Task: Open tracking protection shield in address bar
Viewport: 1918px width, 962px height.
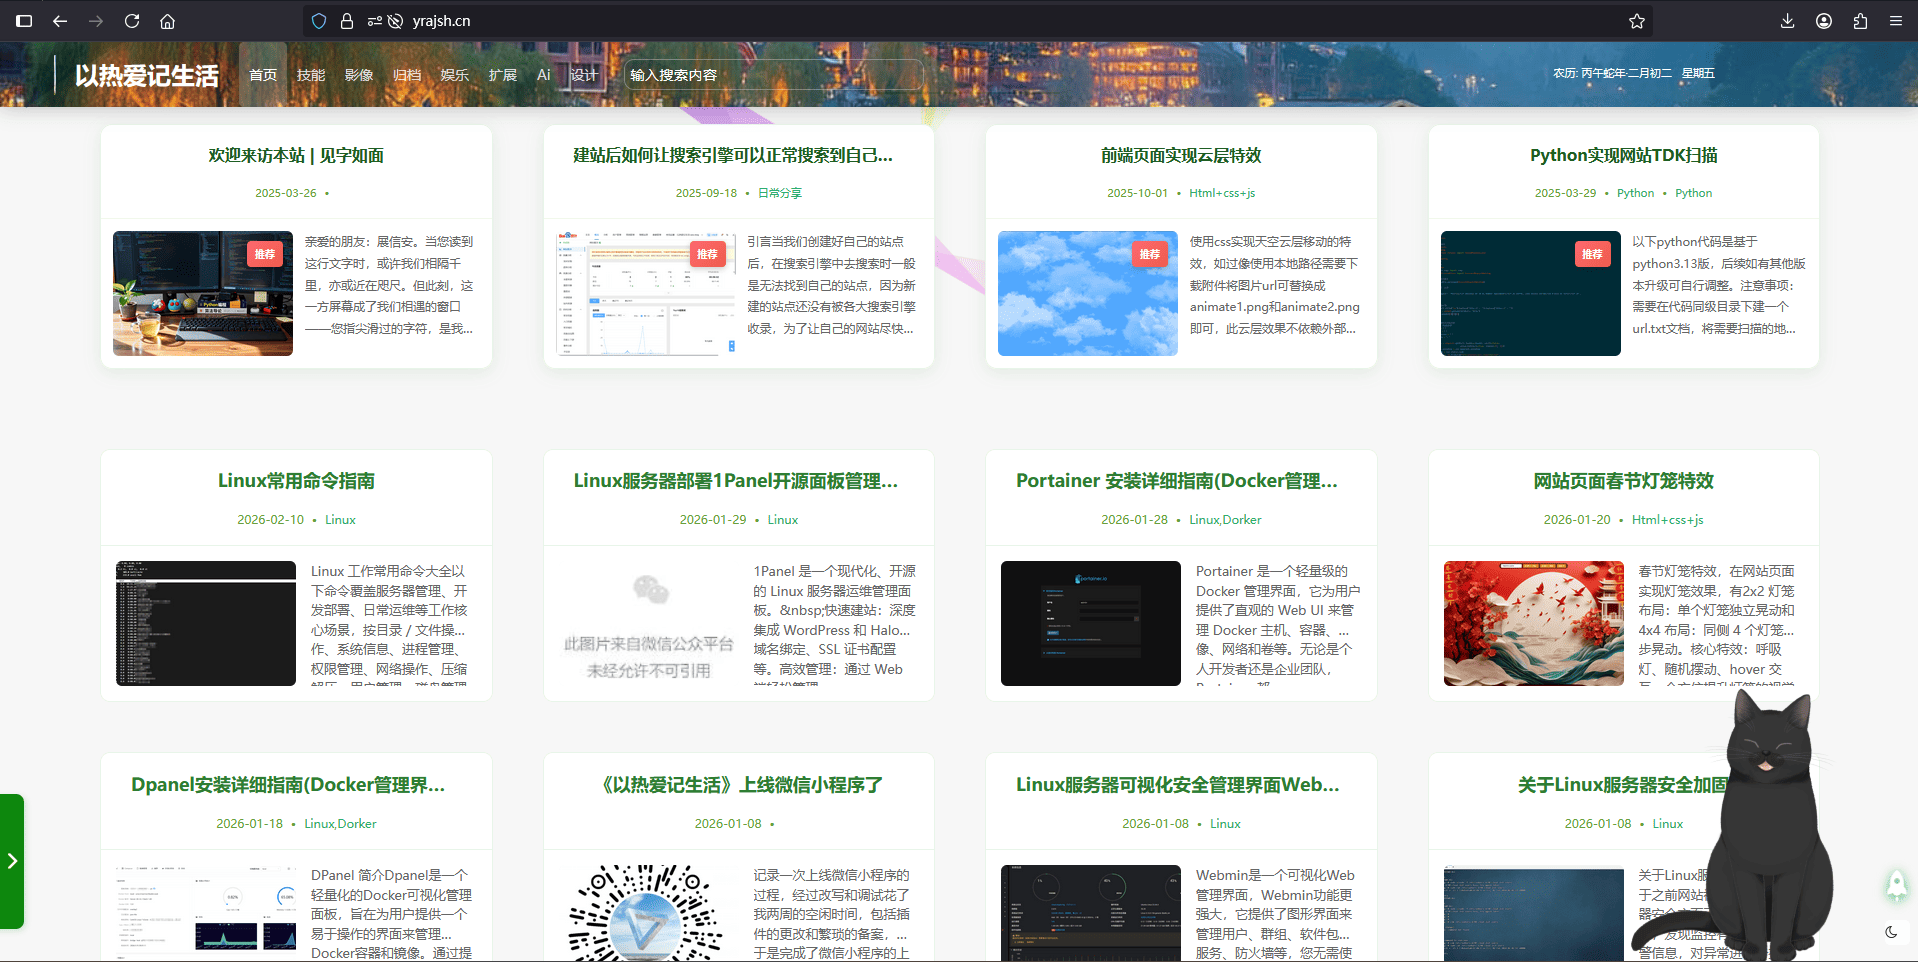Action: [x=318, y=20]
